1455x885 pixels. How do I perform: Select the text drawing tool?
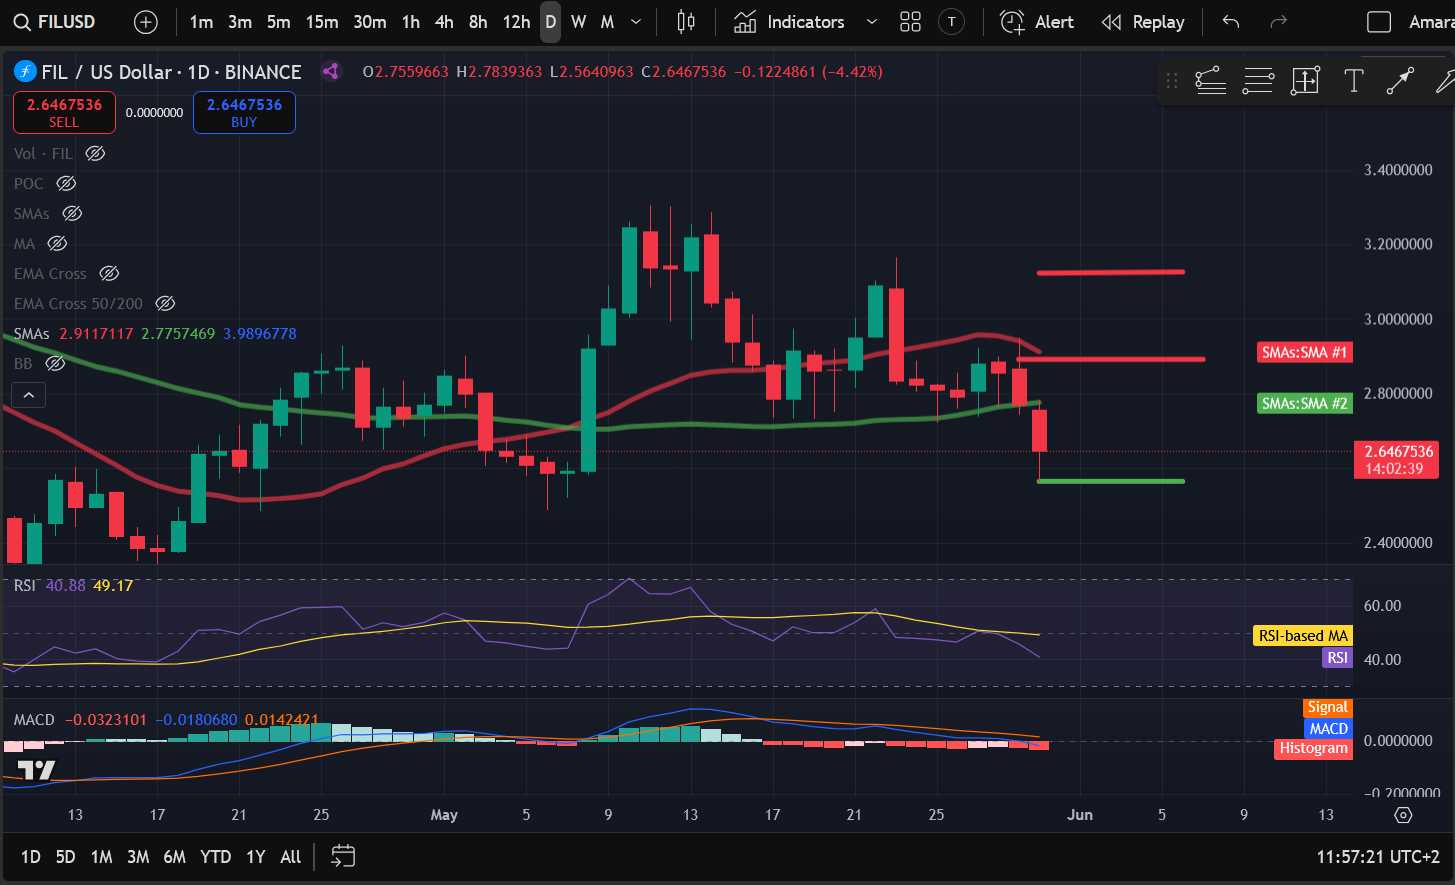[1353, 81]
